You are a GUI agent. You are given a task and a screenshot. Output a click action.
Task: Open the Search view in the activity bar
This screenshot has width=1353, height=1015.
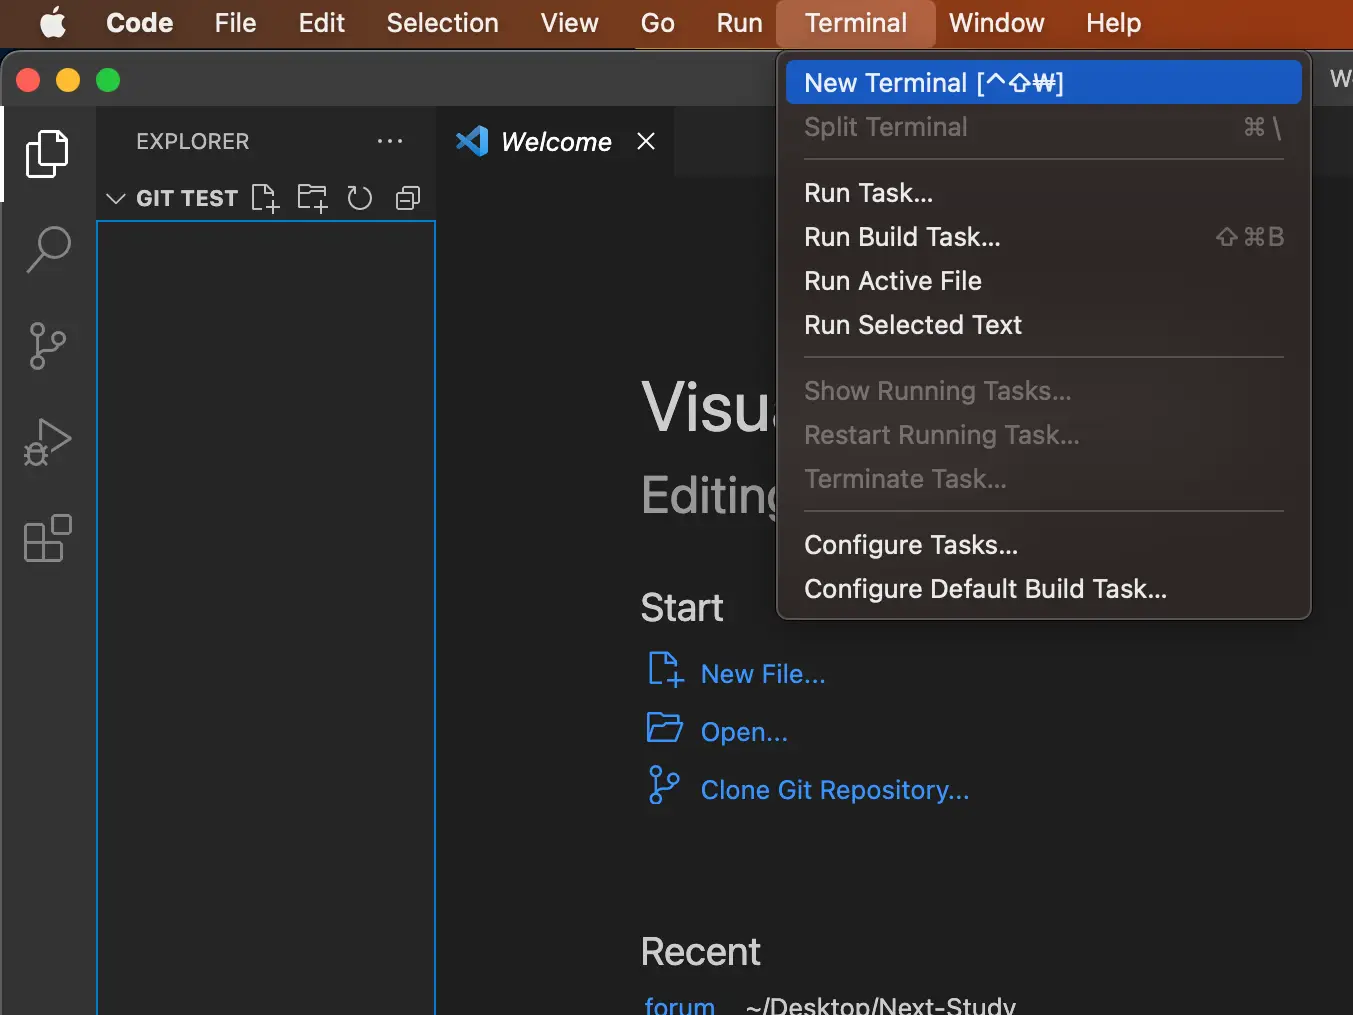(46, 249)
